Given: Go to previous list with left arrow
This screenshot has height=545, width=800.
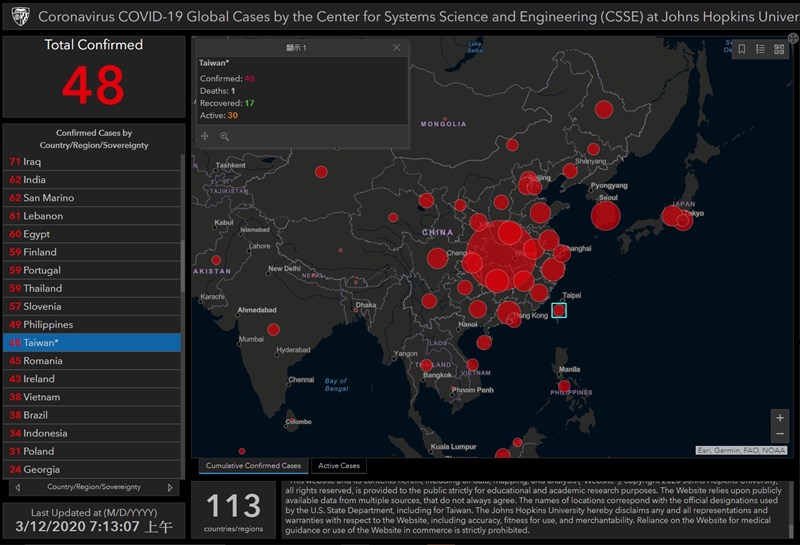Looking at the screenshot, I should point(18,487).
